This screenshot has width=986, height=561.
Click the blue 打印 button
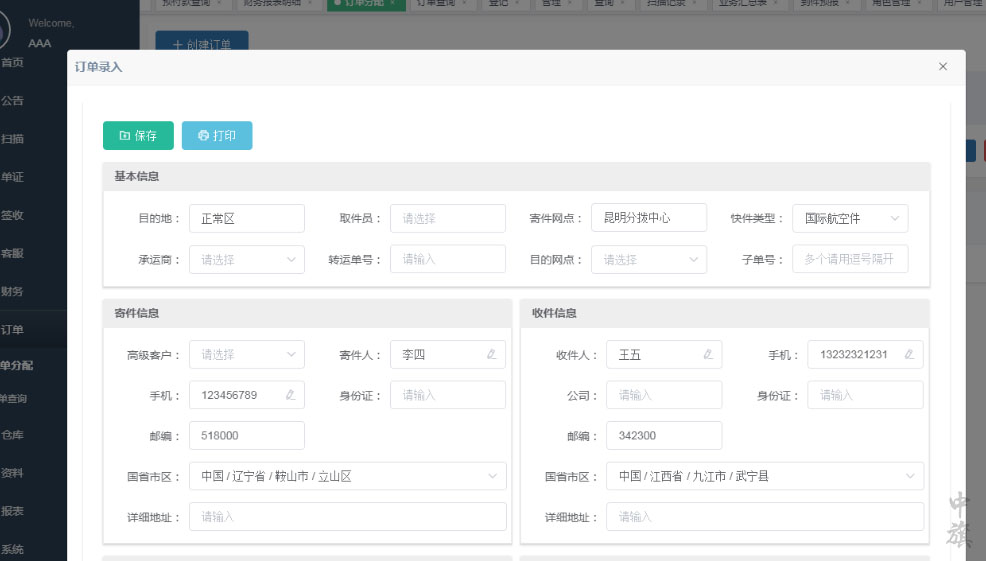tap(217, 136)
